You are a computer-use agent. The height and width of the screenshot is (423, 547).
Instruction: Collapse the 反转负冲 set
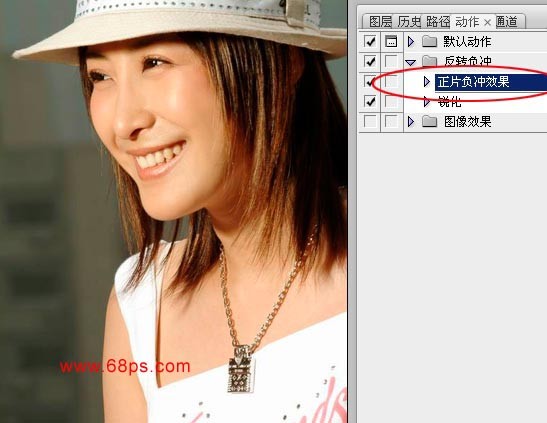[x=411, y=63]
